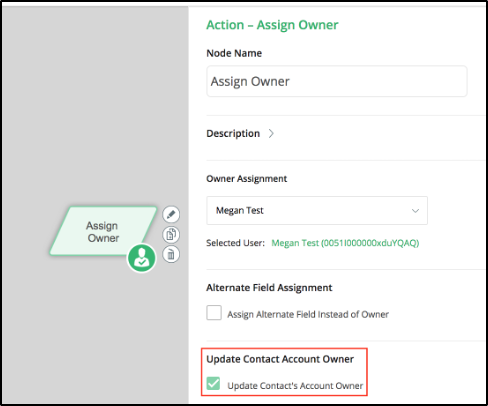The image size is (488, 406).
Task: Click the Update Contact Account Owner heading
Action: (280, 359)
